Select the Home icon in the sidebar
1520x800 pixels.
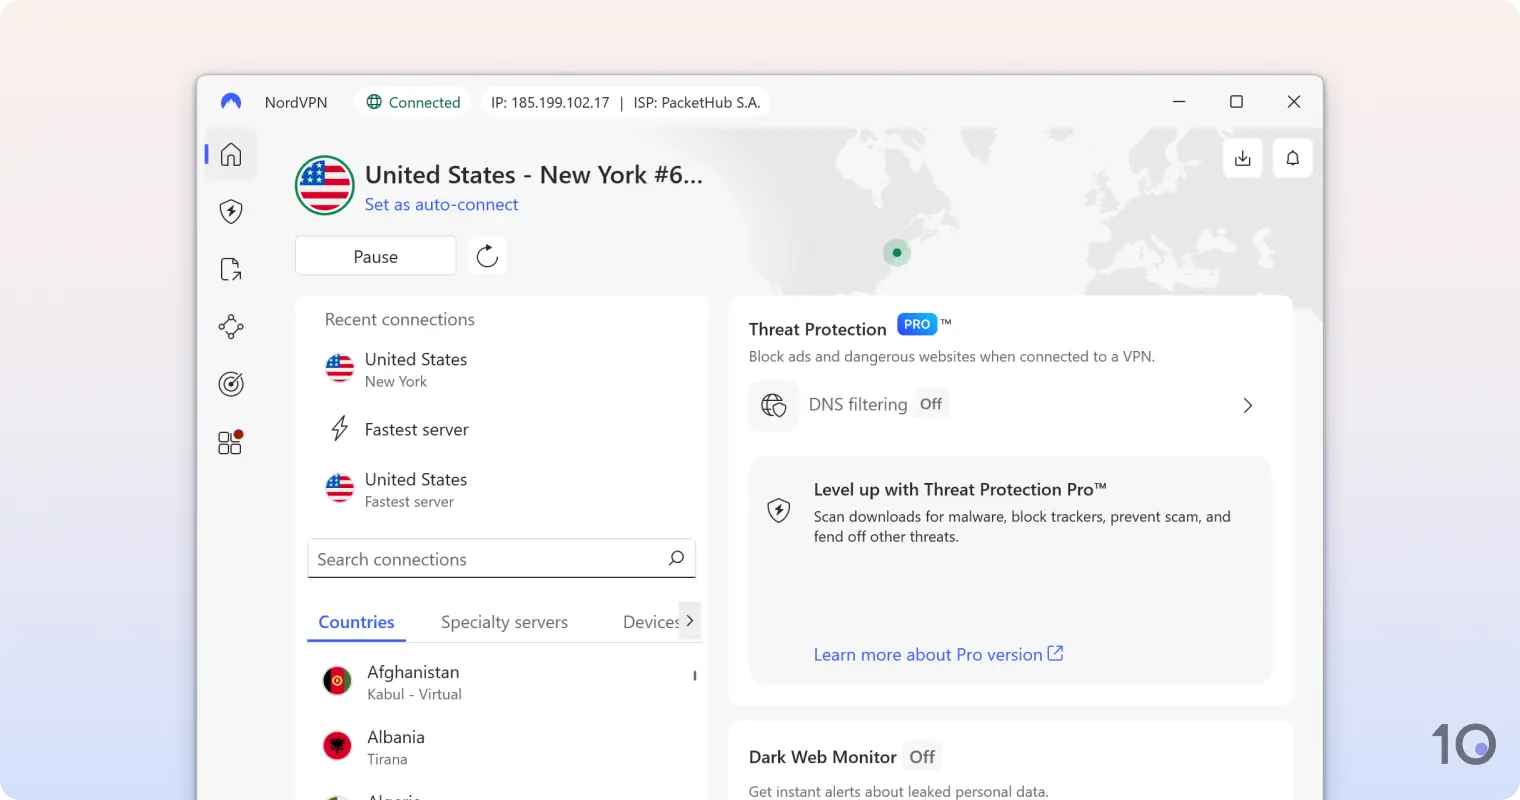click(230, 154)
